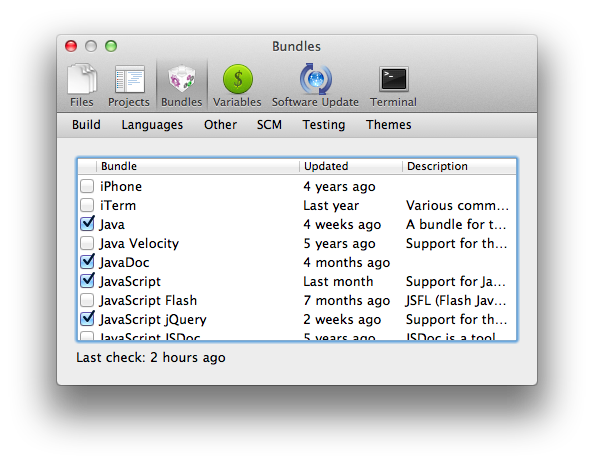The width and height of the screenshot is (594, 464).
Task: Sort by the Bundle column header
Action: 198,166
